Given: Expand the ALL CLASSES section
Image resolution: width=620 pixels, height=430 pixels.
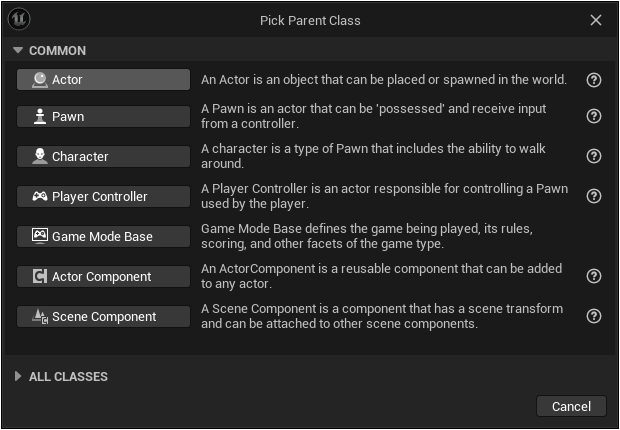Looking at the screenshot, I should pos(18,376).
